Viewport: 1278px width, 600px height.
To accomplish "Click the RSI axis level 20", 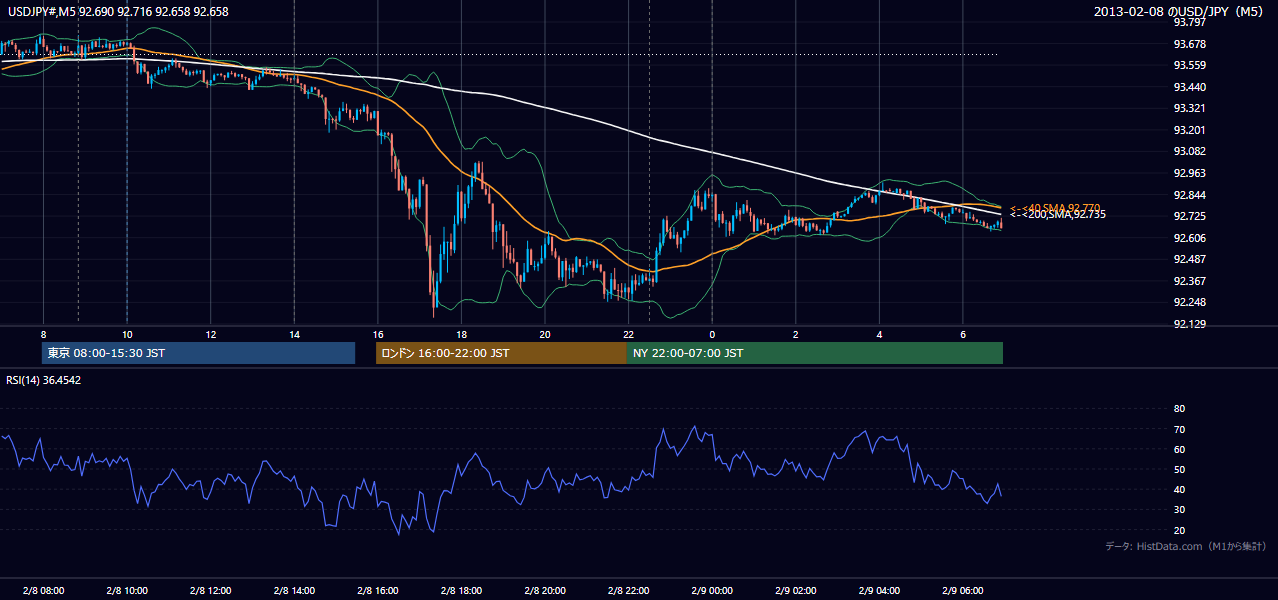I will (1179, 530).
